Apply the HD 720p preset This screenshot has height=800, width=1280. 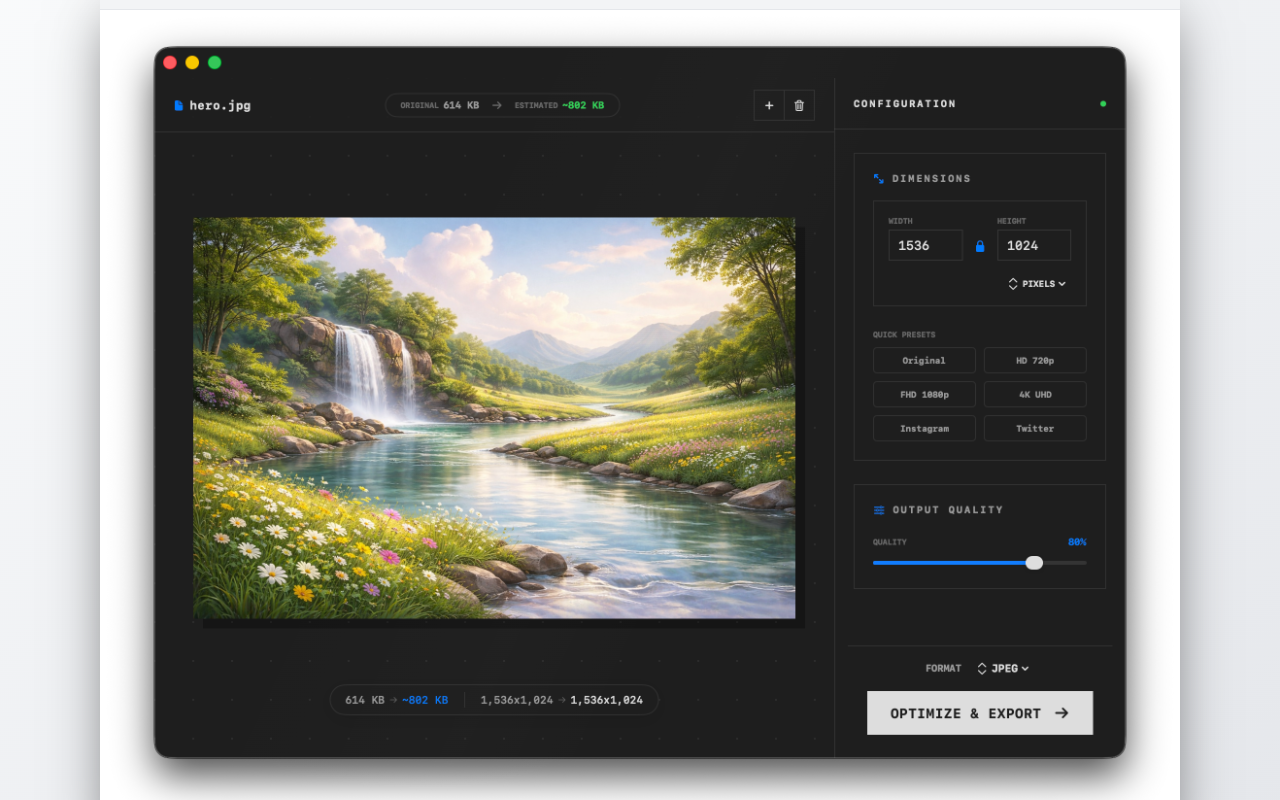(x=1035, y=360)
